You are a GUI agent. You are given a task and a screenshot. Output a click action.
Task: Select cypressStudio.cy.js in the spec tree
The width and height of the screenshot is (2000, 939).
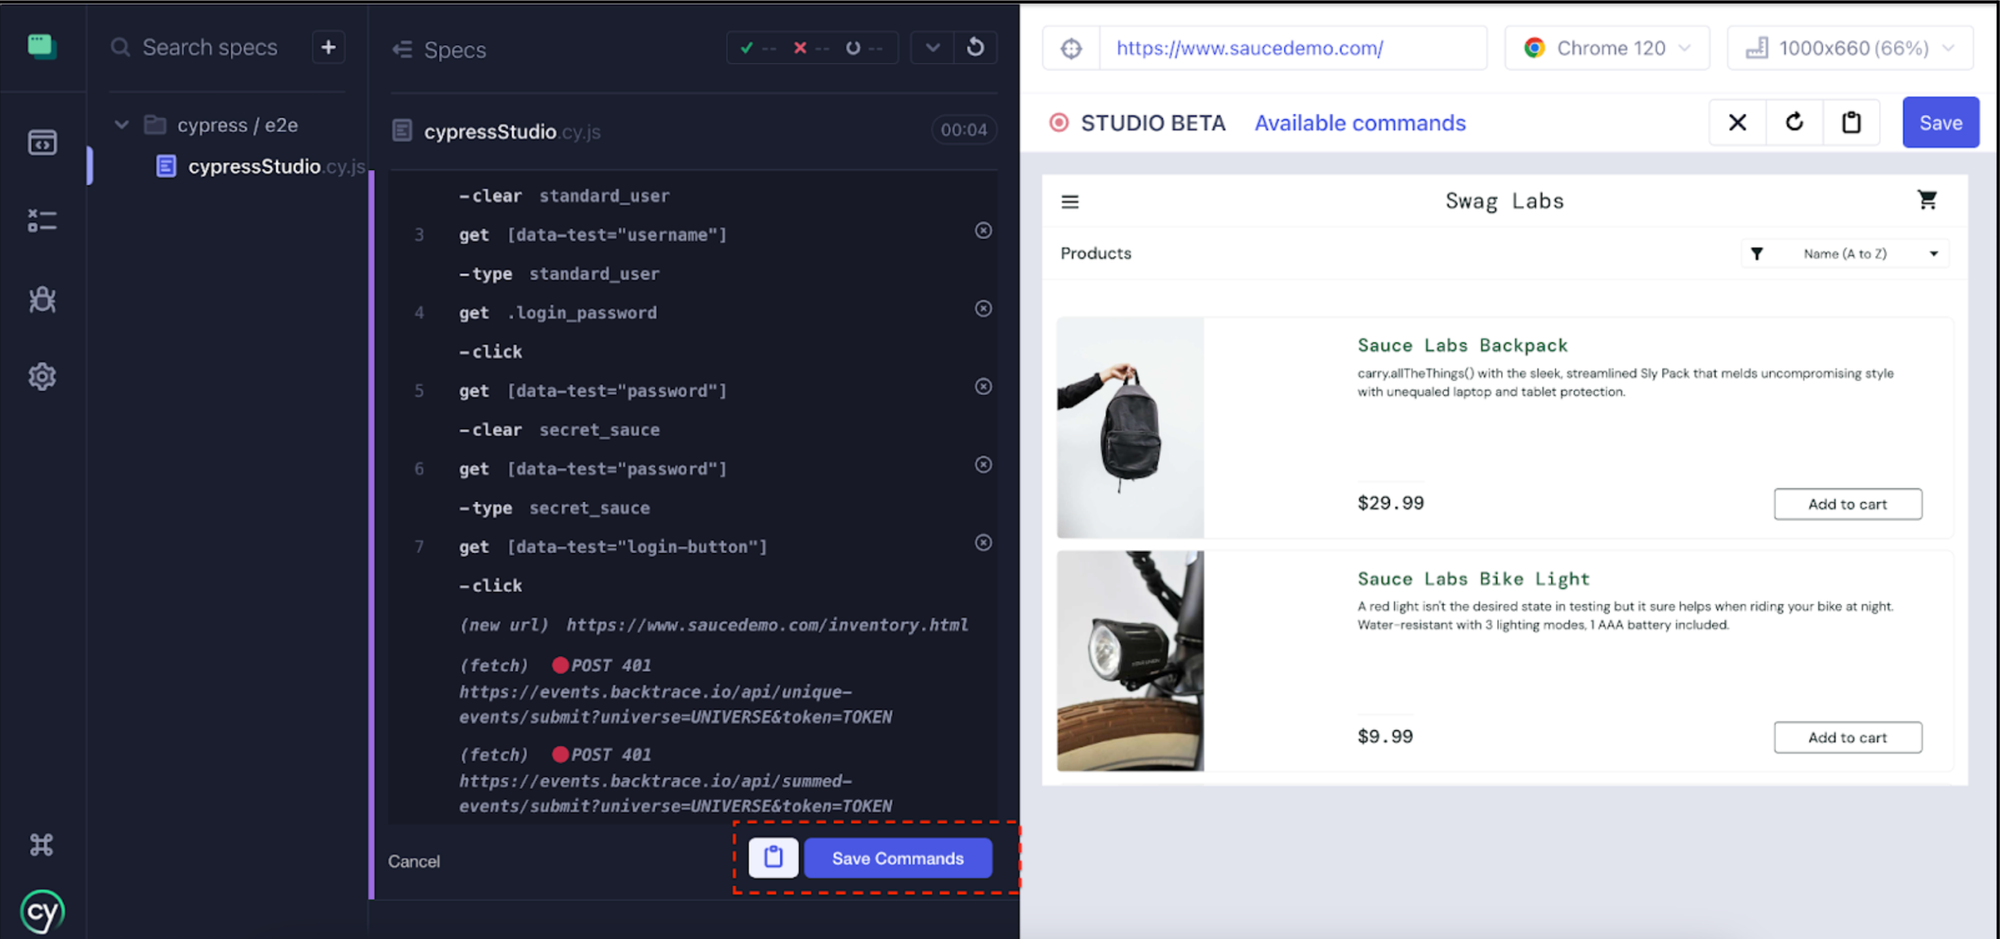pyautogui.click(x=276, y=166)
